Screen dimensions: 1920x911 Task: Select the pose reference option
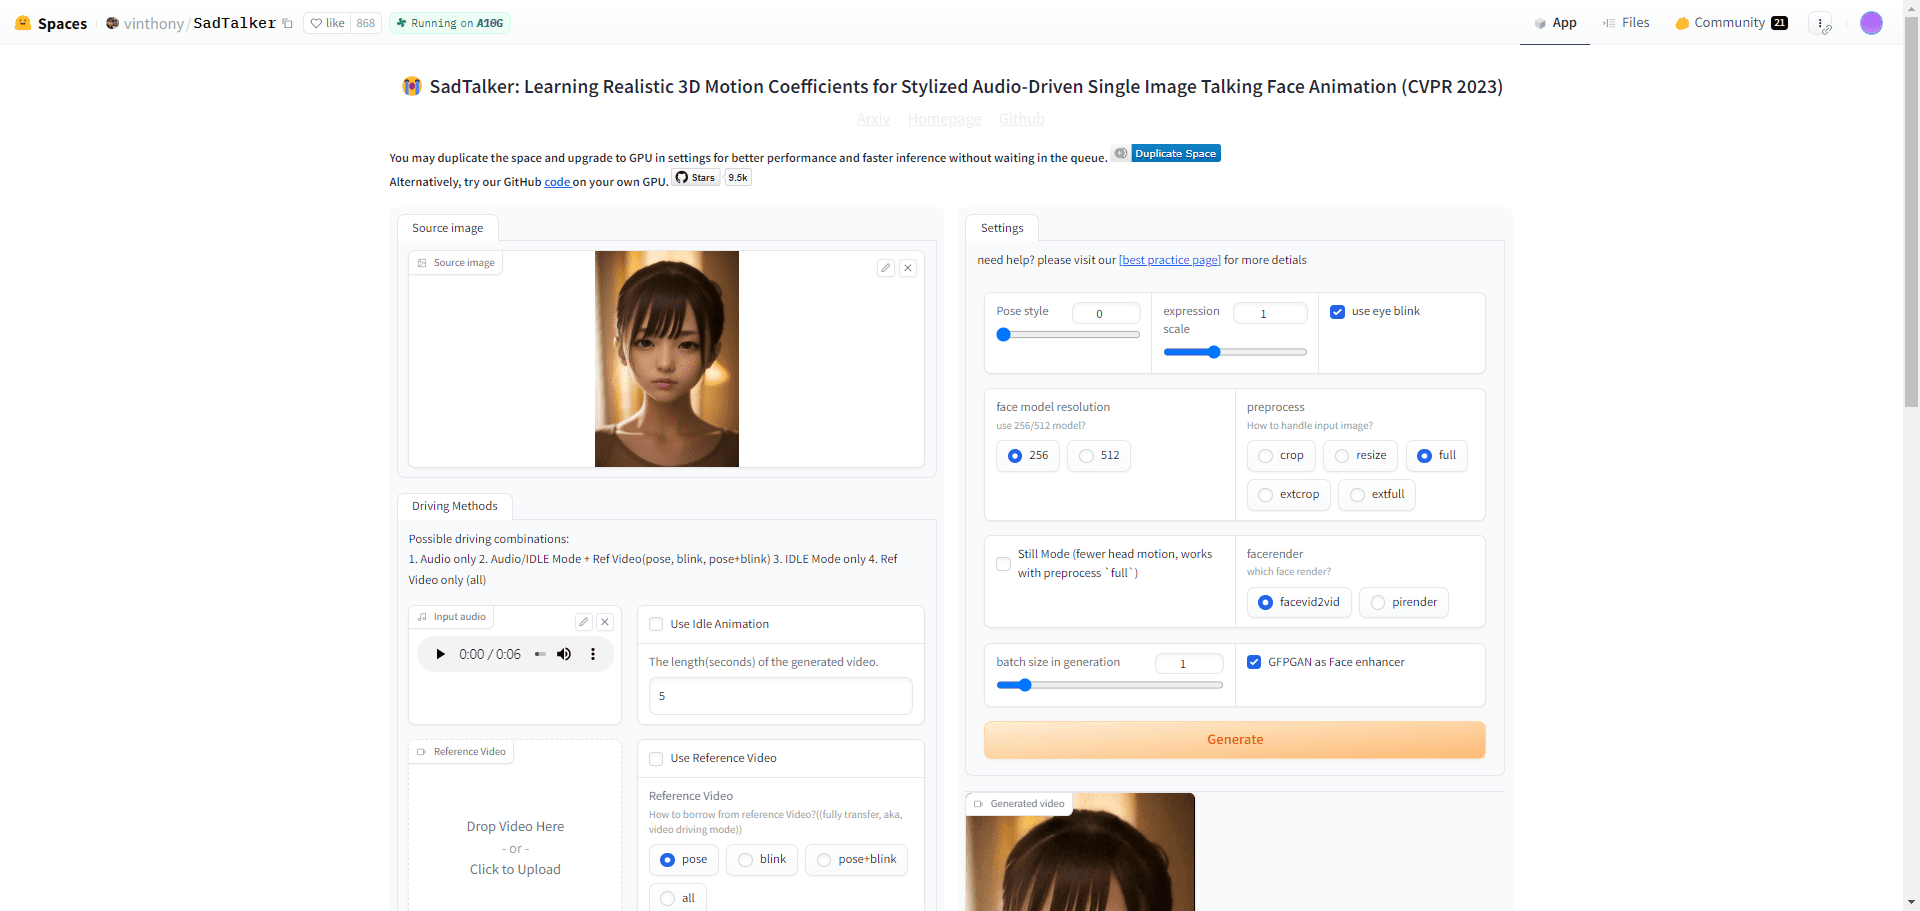(684, 860)
